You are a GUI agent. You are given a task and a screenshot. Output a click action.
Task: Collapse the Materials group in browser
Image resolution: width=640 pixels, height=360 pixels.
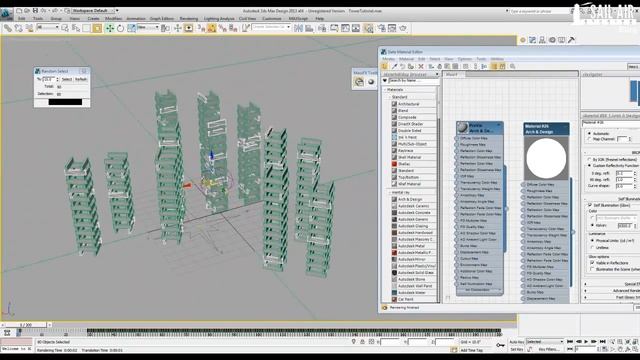coord(385,89)
